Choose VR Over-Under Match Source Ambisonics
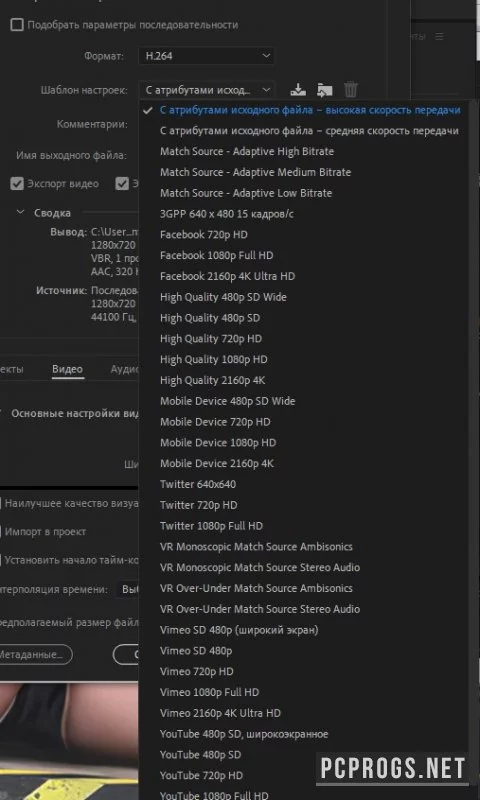480x800 pixels. (x=256, y=588)
